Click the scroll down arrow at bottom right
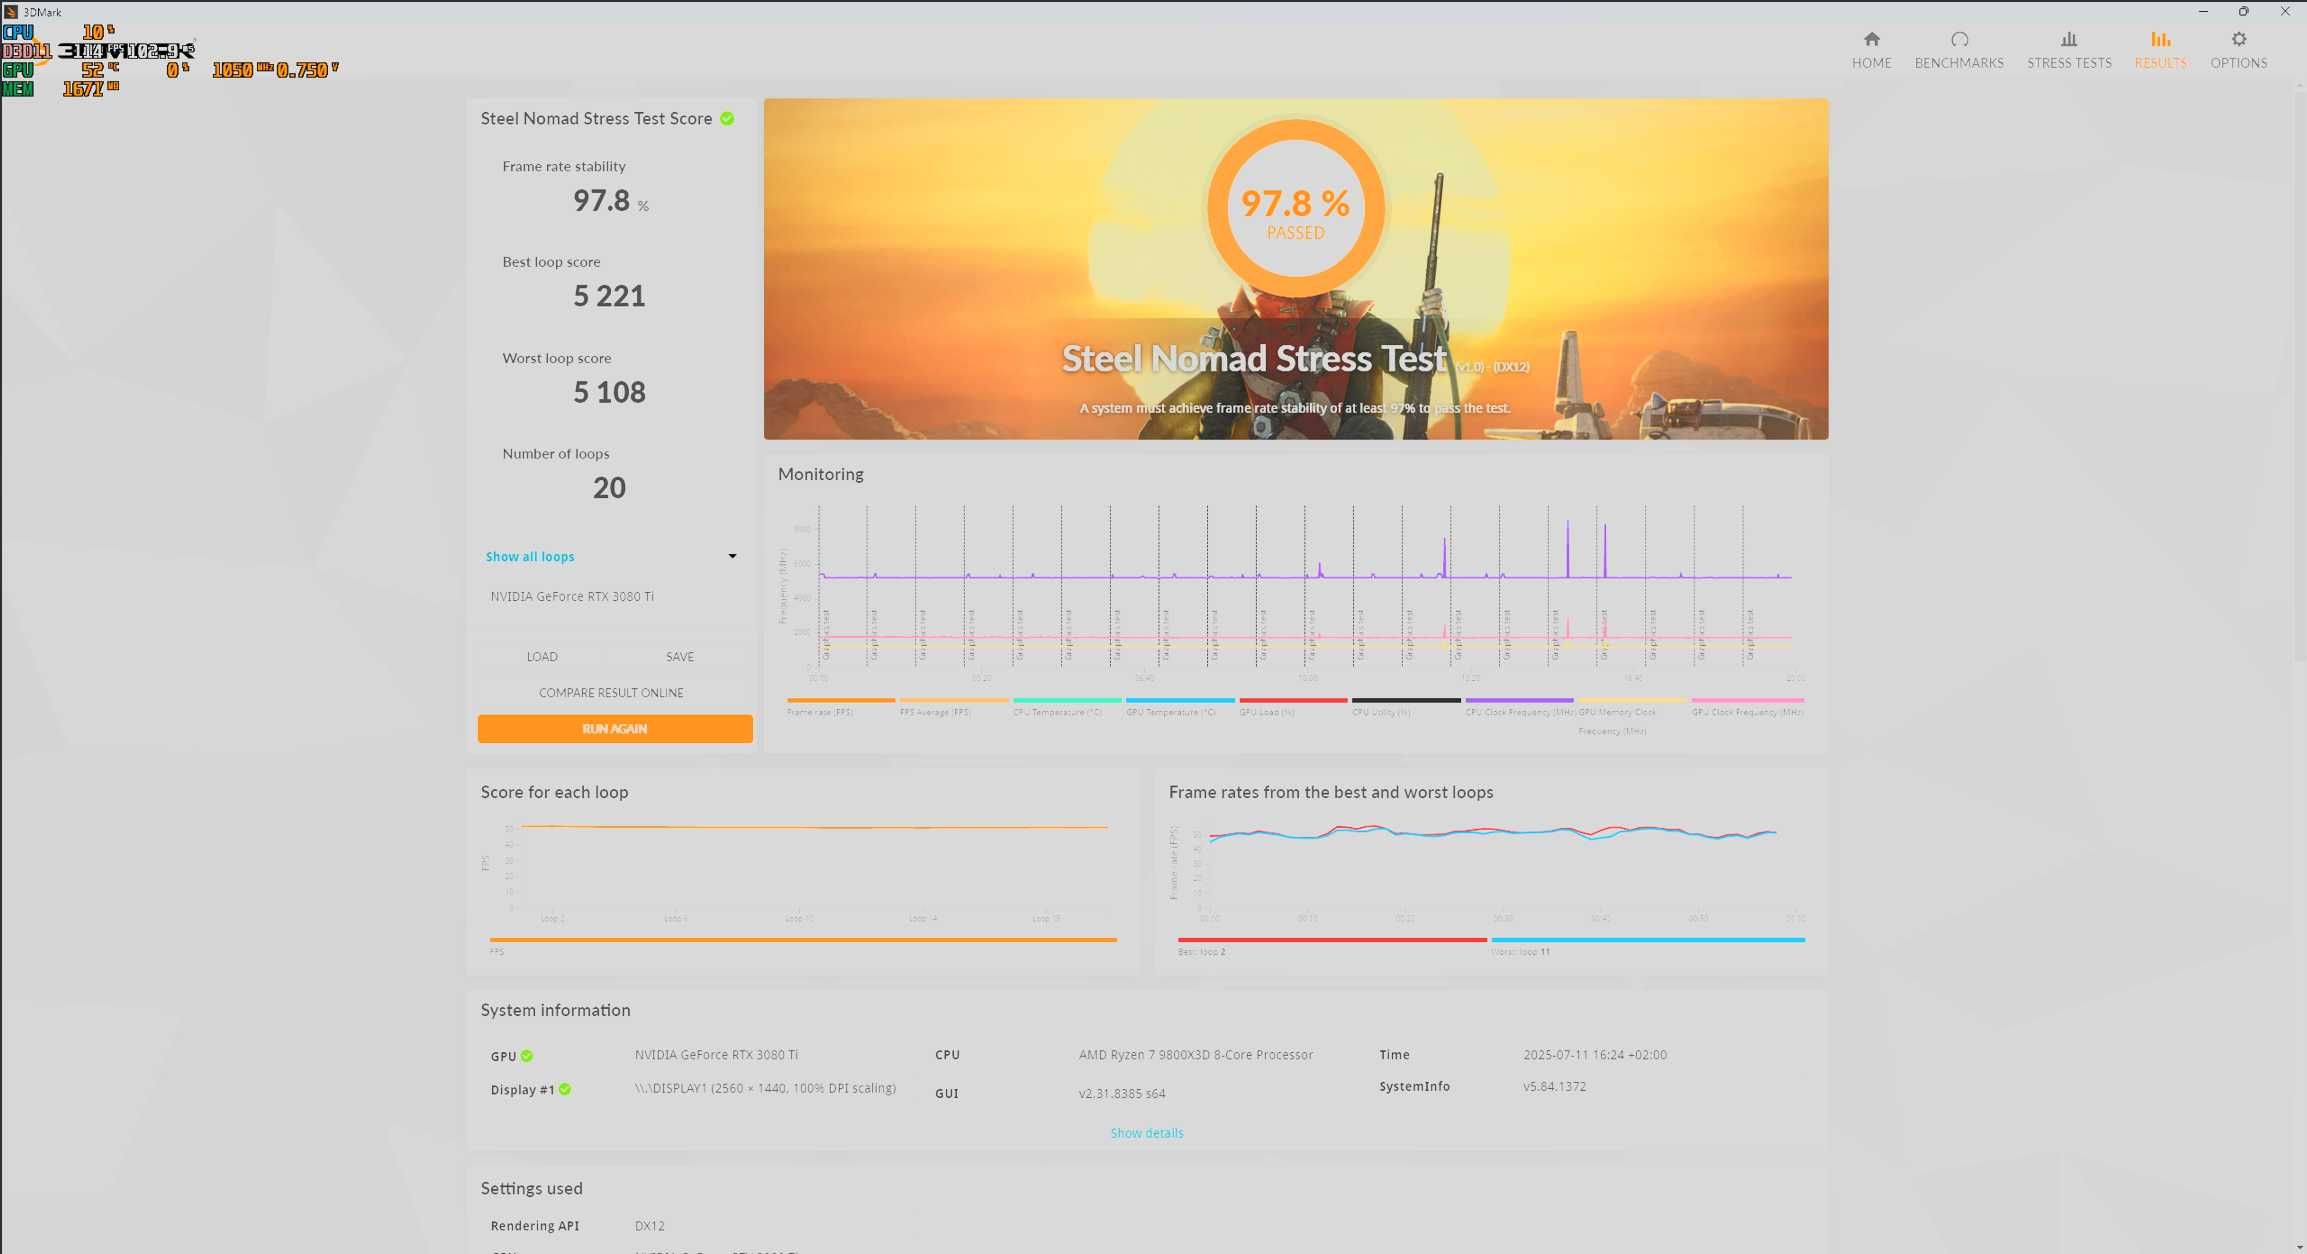 (2300, 1247)
